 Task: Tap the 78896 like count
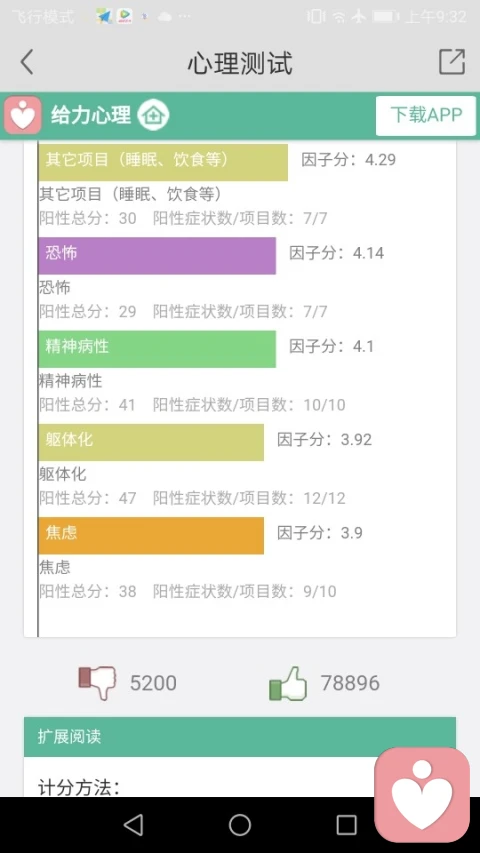350,683
